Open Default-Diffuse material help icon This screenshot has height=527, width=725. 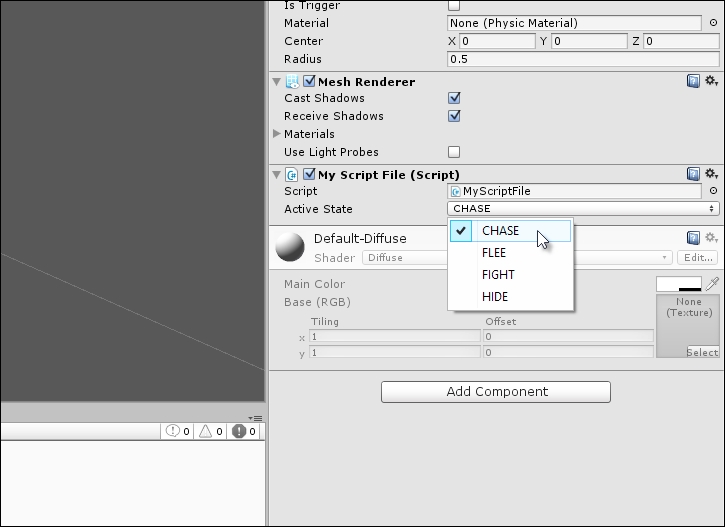click(x=693, y=238)
